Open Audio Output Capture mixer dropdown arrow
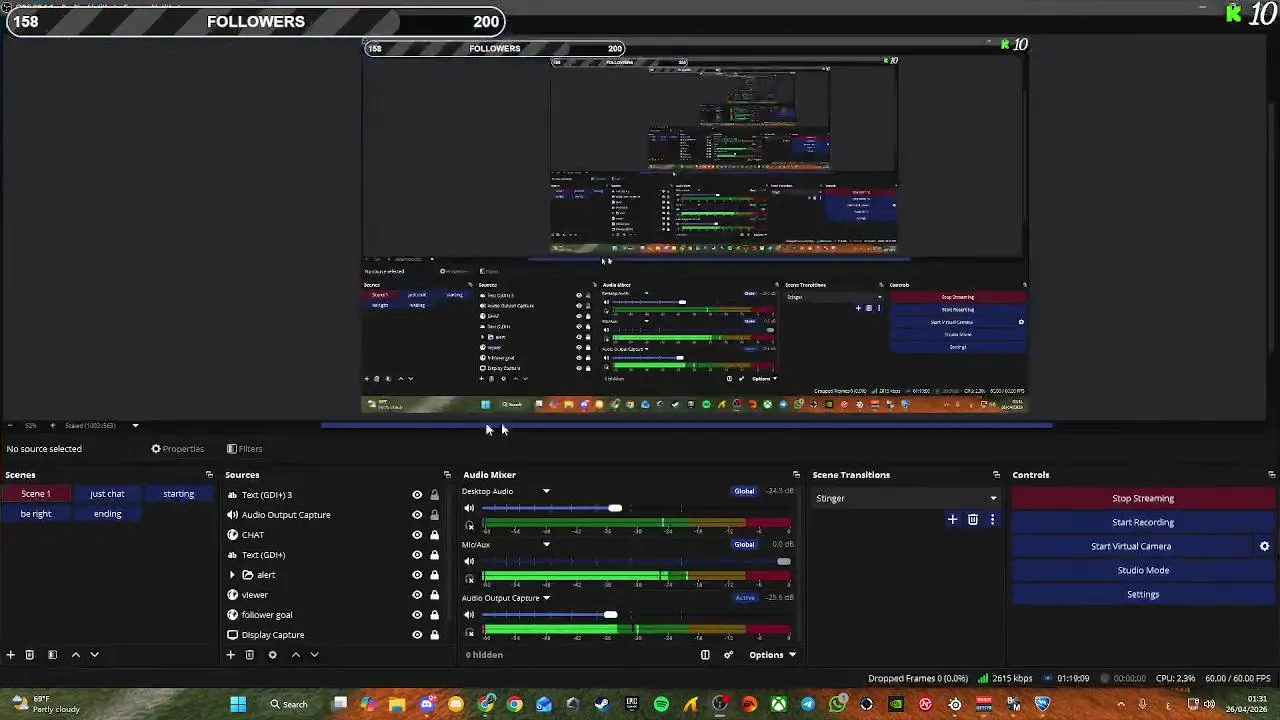The height and width of the screenshot is (720, 1280). click(546, 598)
